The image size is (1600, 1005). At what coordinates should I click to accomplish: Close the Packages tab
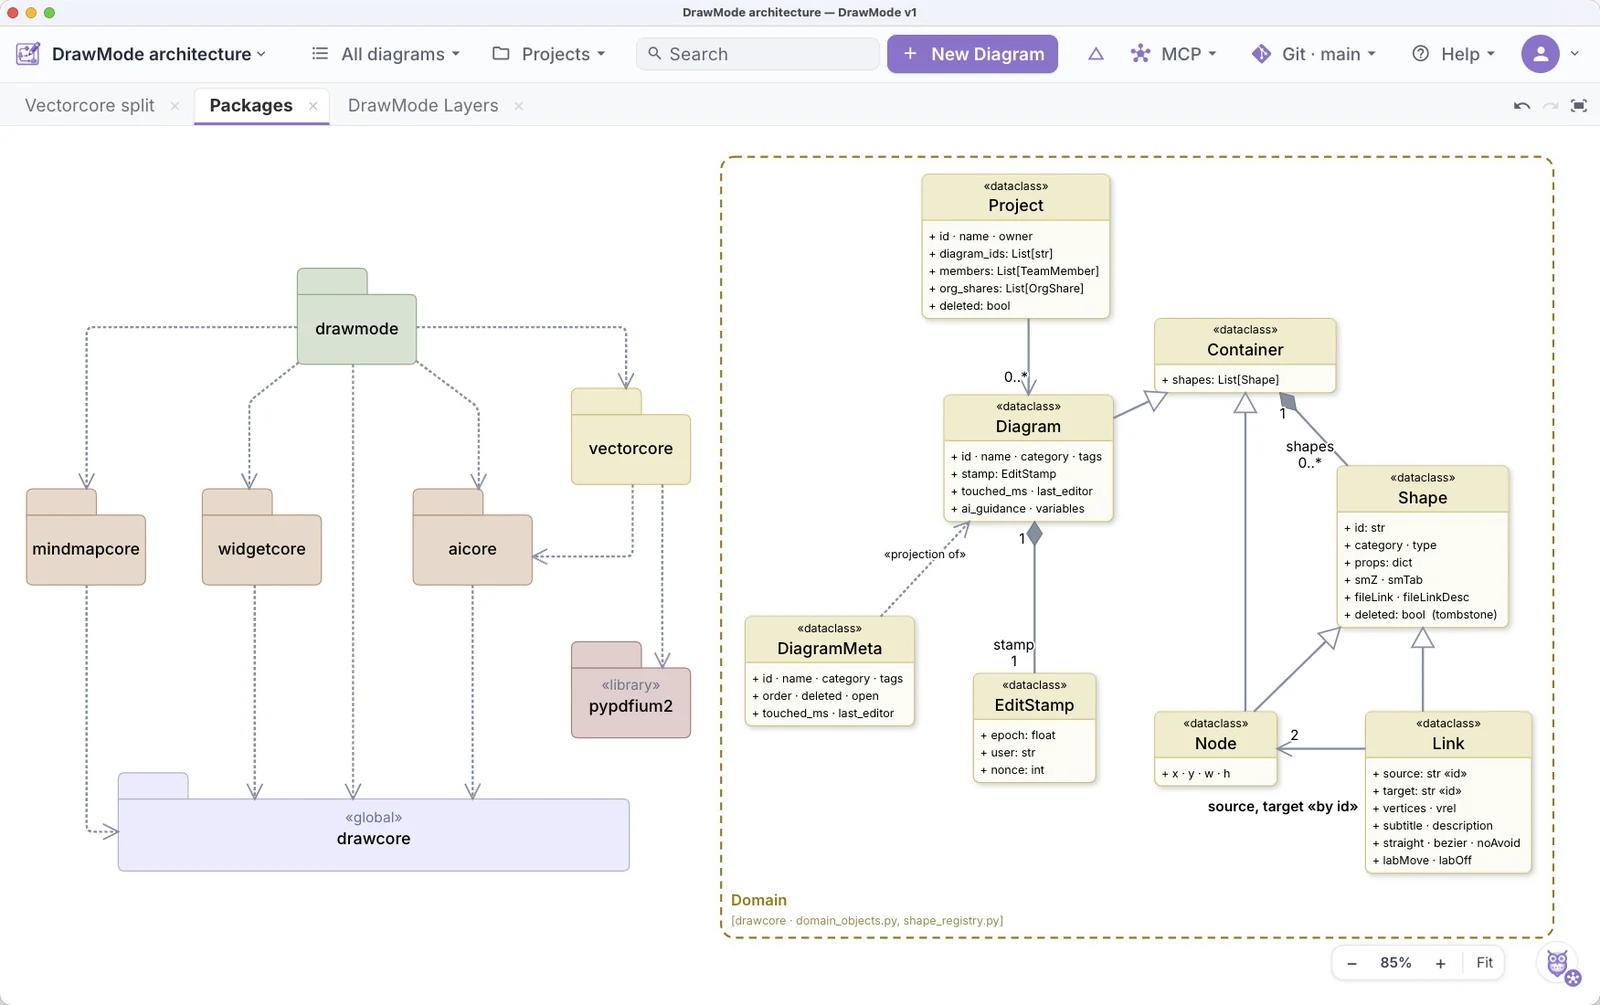313,106
